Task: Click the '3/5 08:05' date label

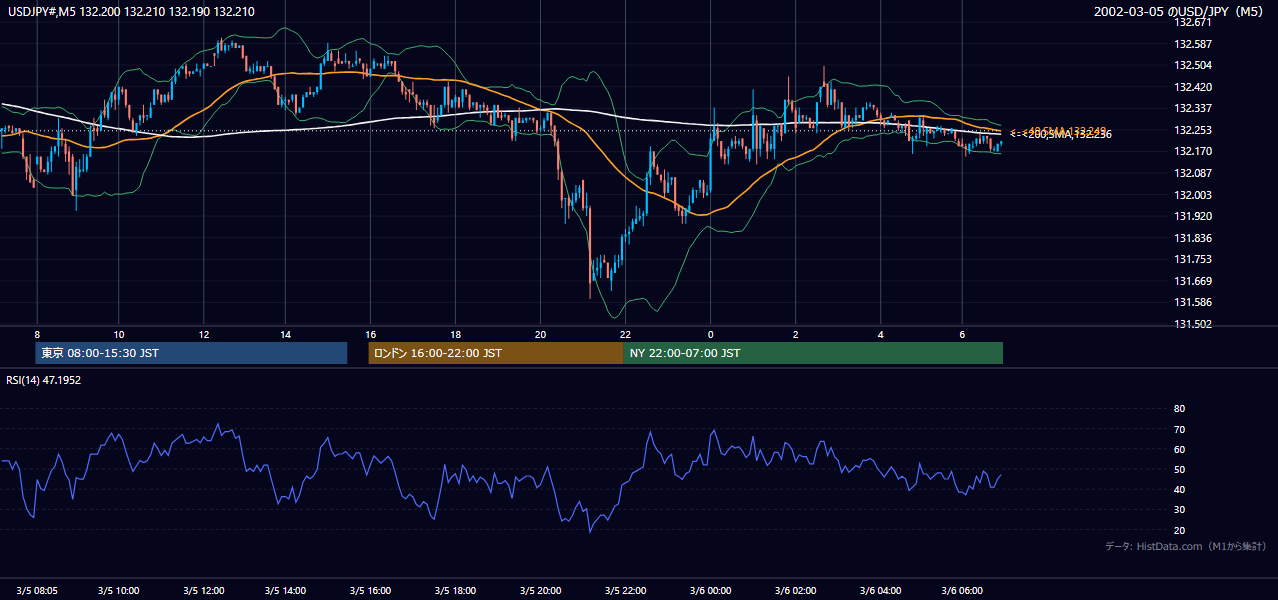Action: 36,590
